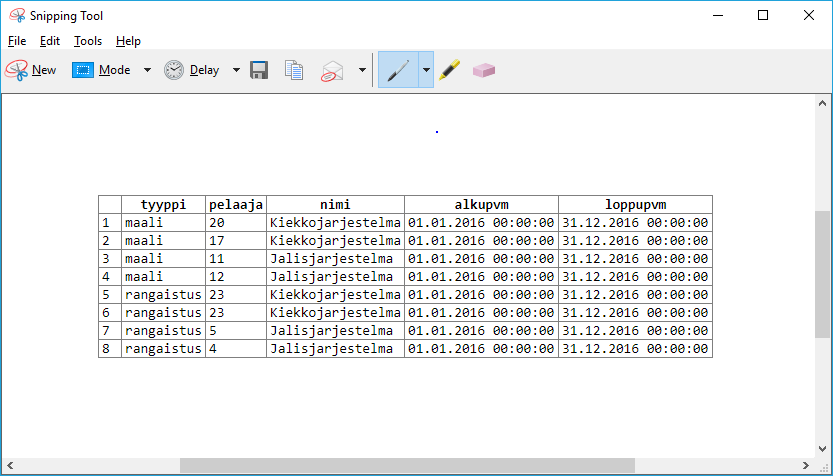Click the Delay clock icon
833x476 pixels.
point(174,70)
